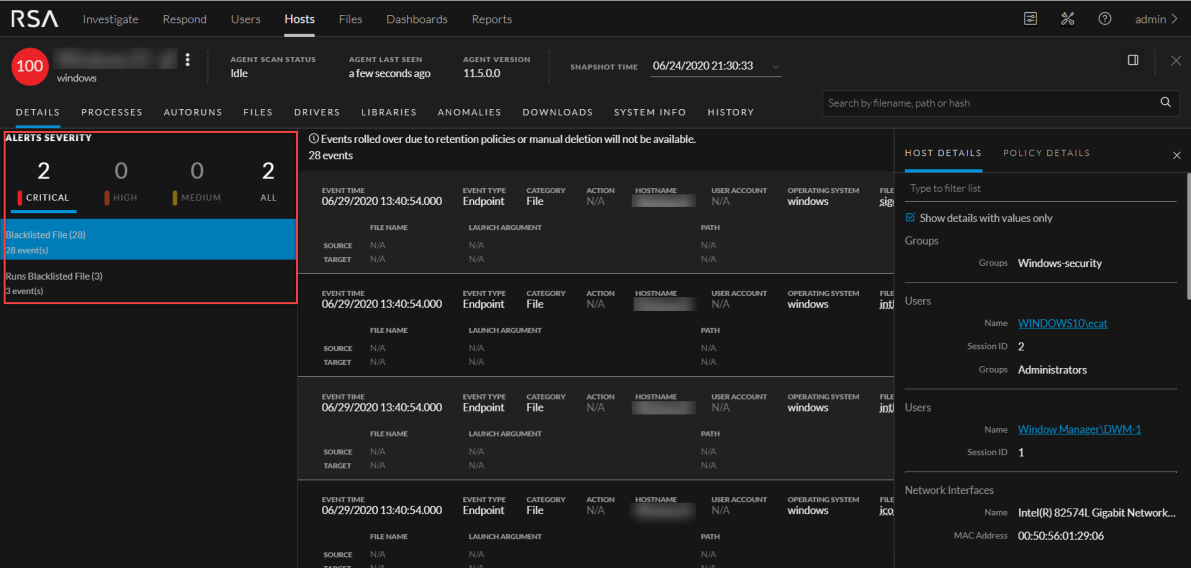Toggle Show details with values only checkbox
The height and width of the screenshot is (568, 1191).
[910, 217]
